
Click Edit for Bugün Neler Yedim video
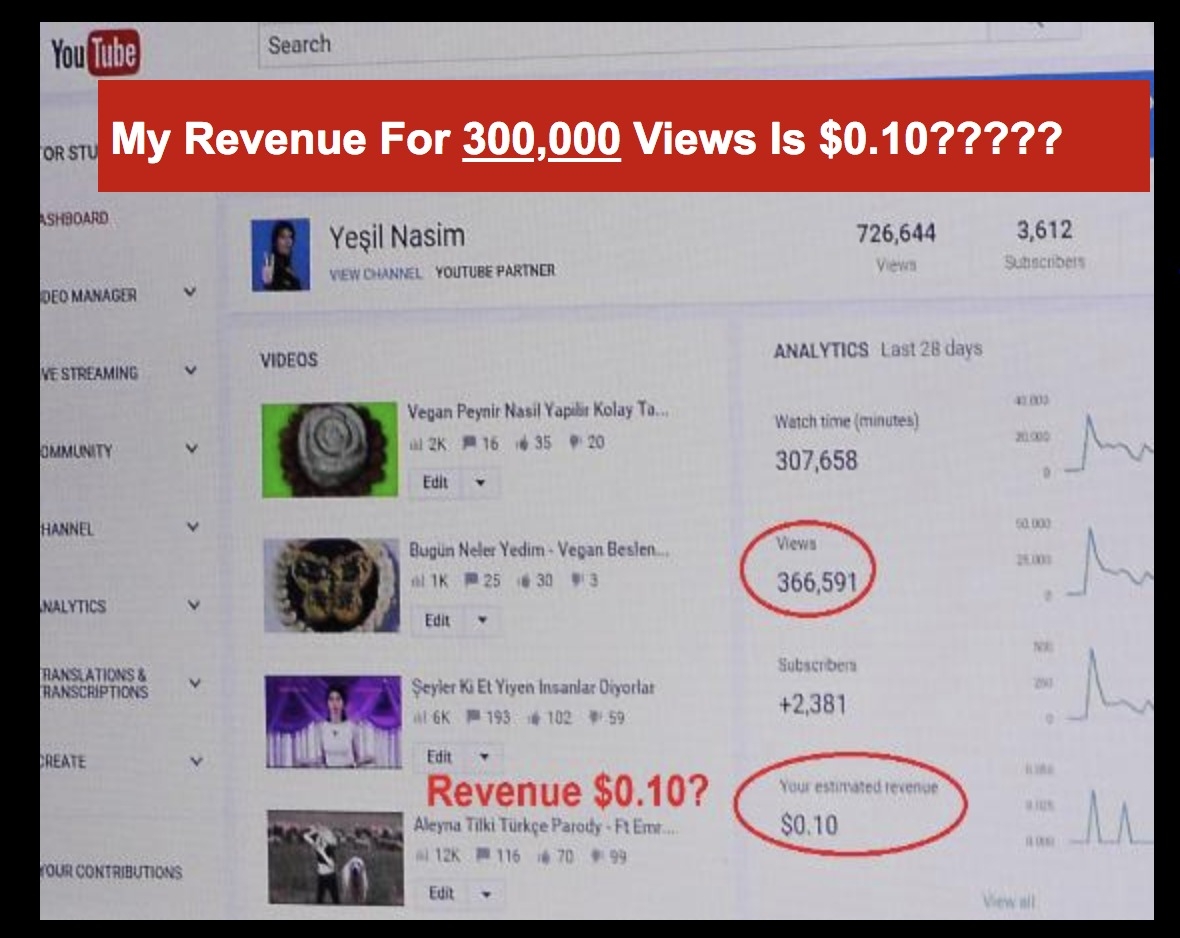437,620
